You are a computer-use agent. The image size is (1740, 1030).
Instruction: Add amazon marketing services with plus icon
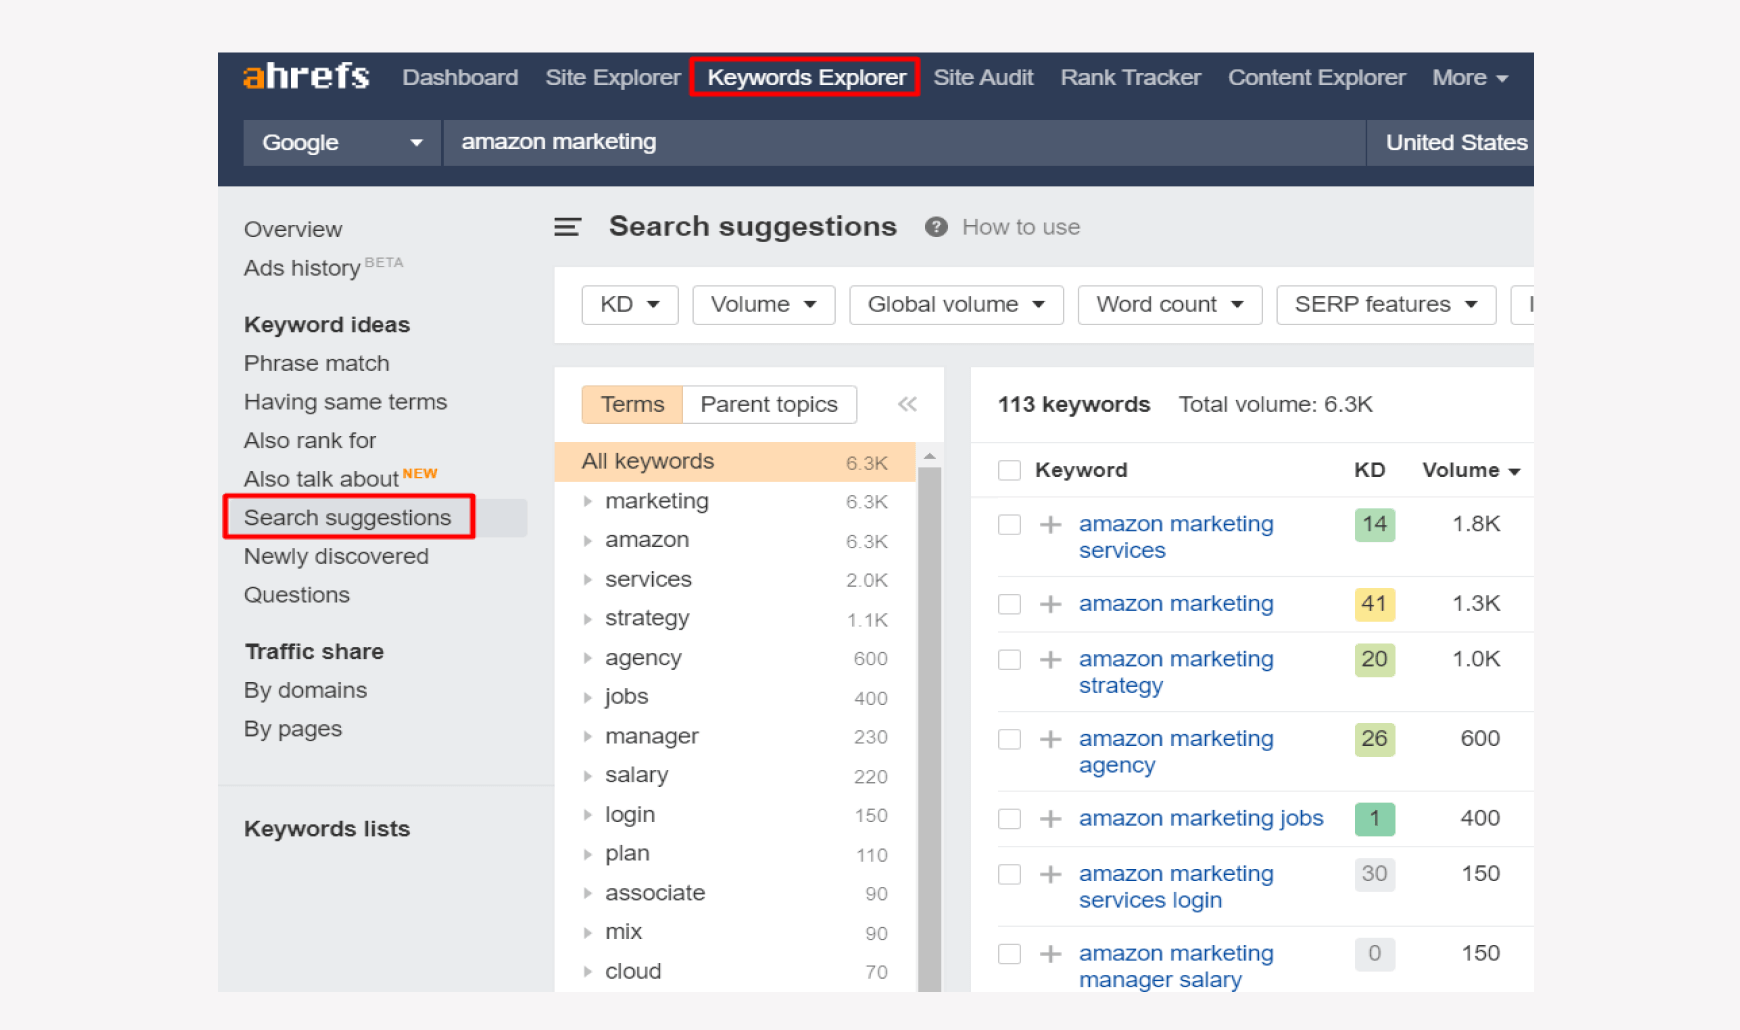pyautogui.click(x=1050, y=524)
